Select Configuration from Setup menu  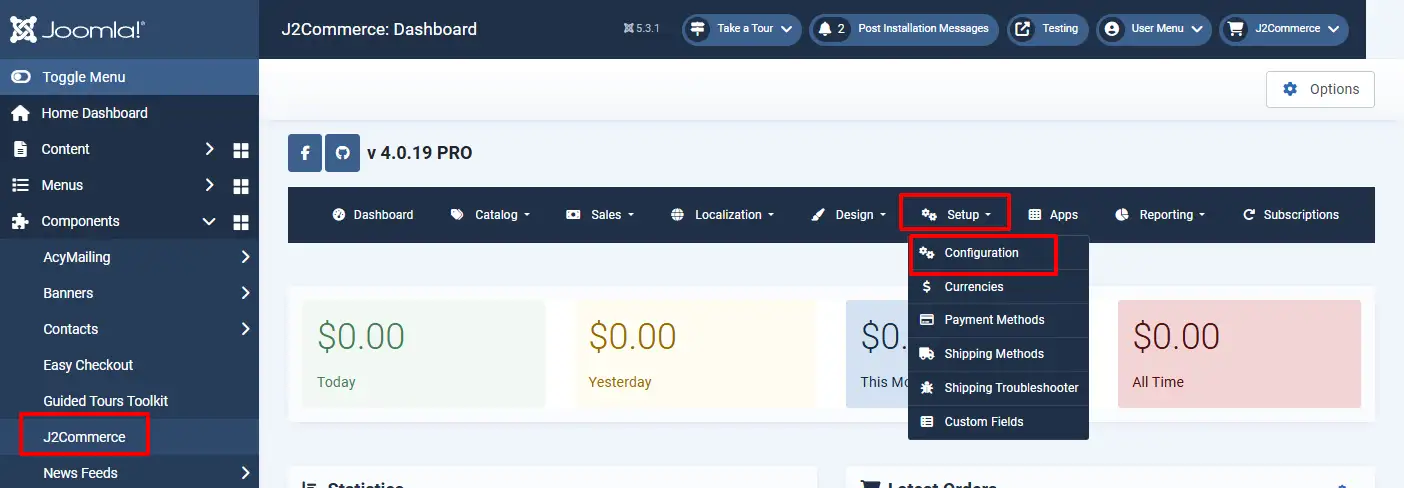click(x=998, y=253)
